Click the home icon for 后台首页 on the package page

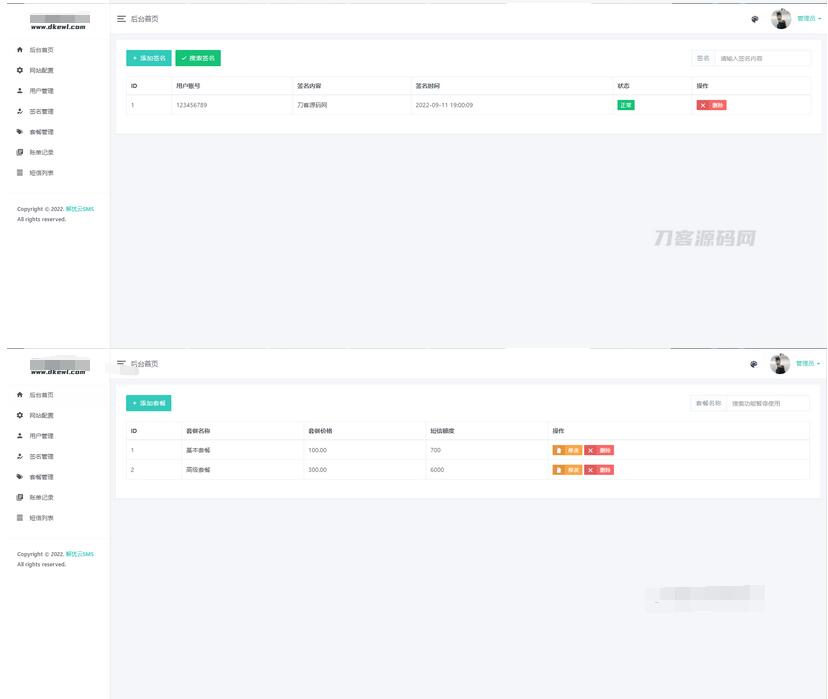pyautogui.click(x=20, y=395)
